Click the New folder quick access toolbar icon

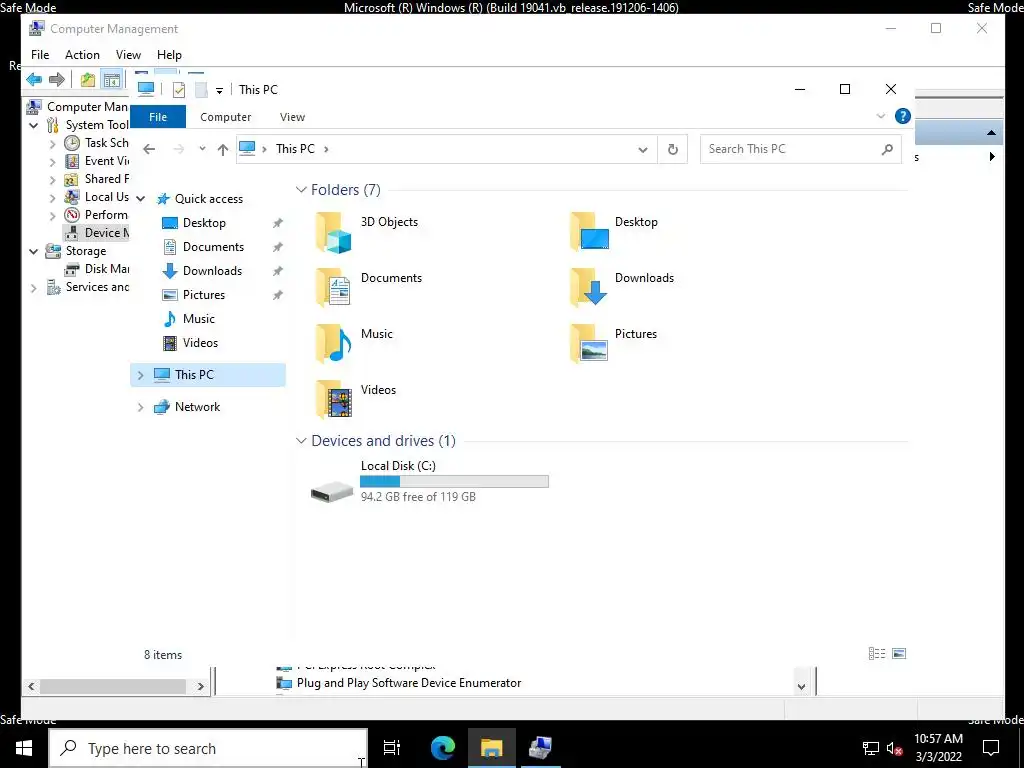pos(201,90)
